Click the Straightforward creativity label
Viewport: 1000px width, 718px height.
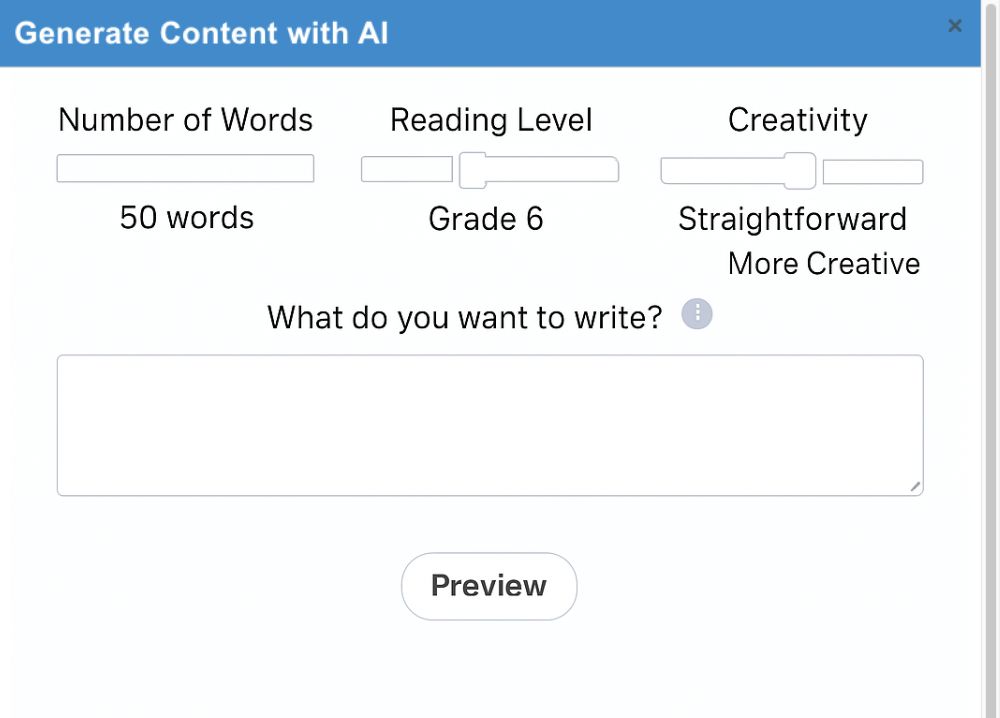792,218
